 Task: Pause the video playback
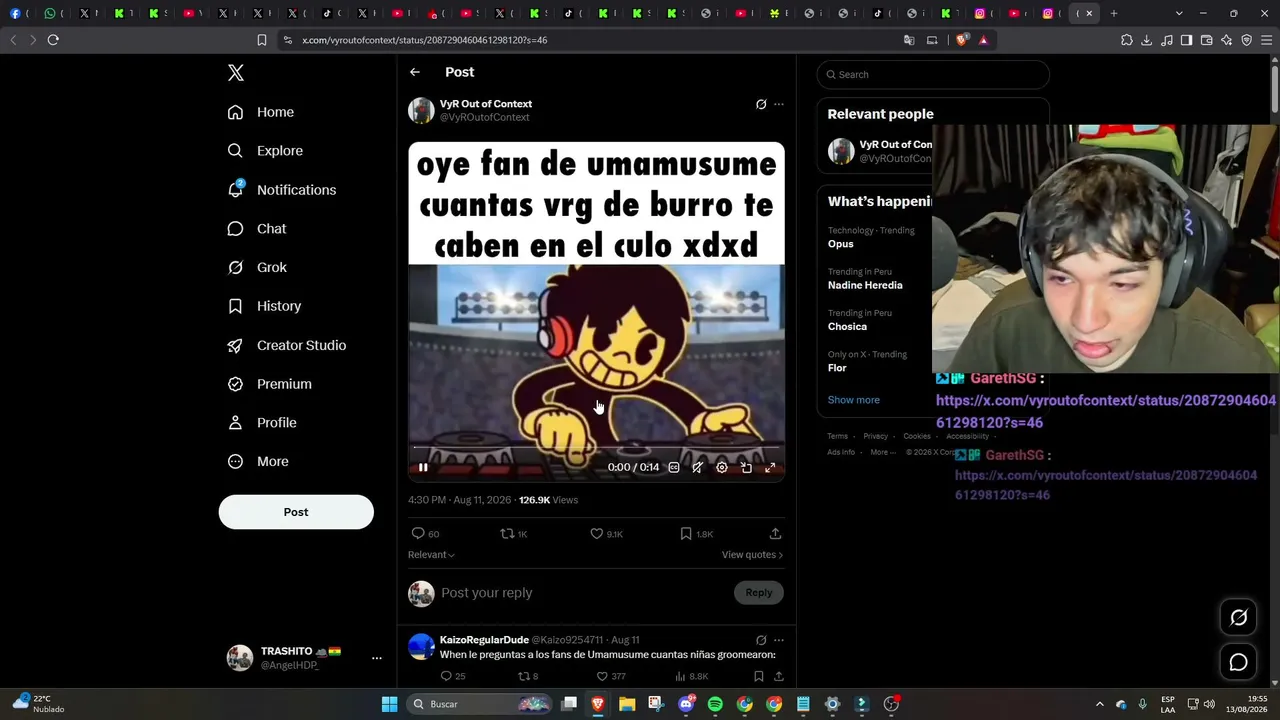tap(423, 467)
